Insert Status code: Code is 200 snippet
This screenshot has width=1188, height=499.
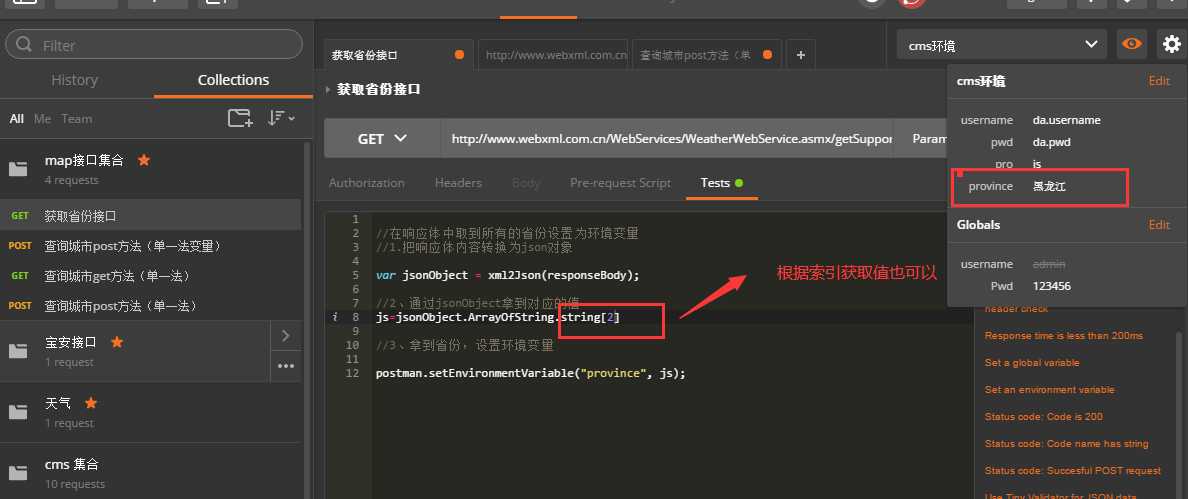pyautogui.click(x=1043, y=416)
